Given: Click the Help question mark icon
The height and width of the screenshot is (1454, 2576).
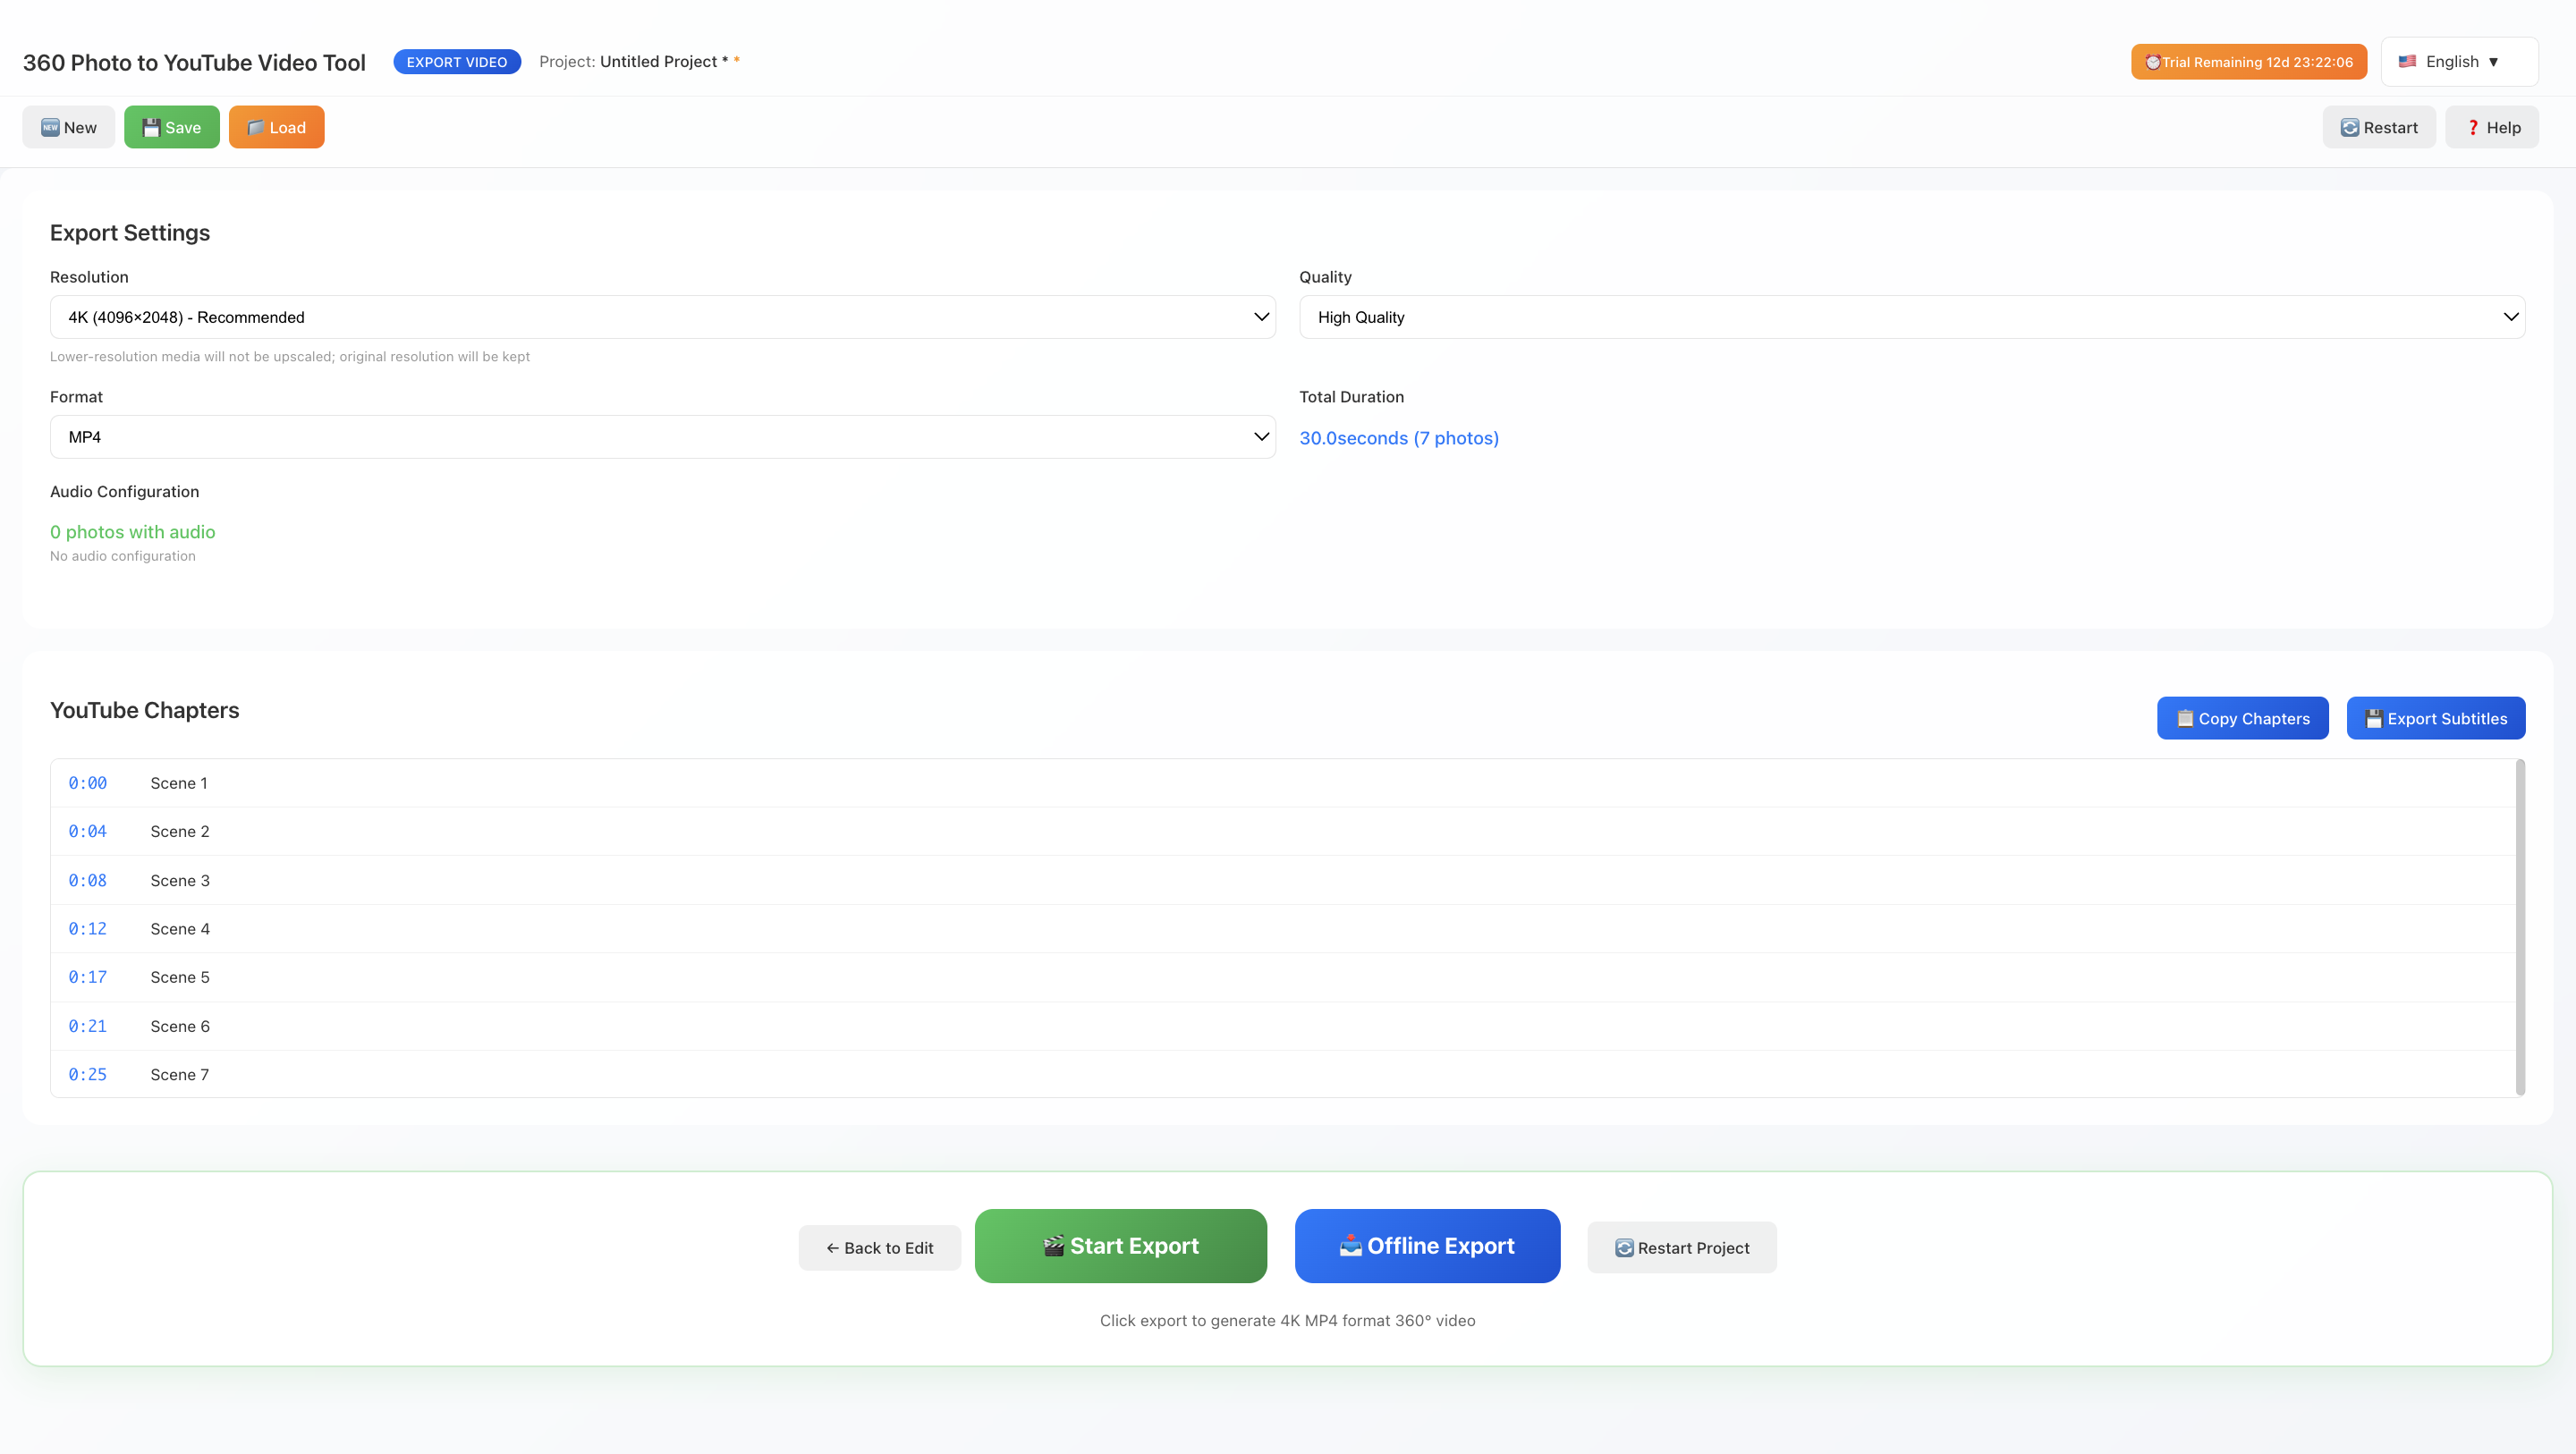Looking at the screenshot, I should point(2473,127).
